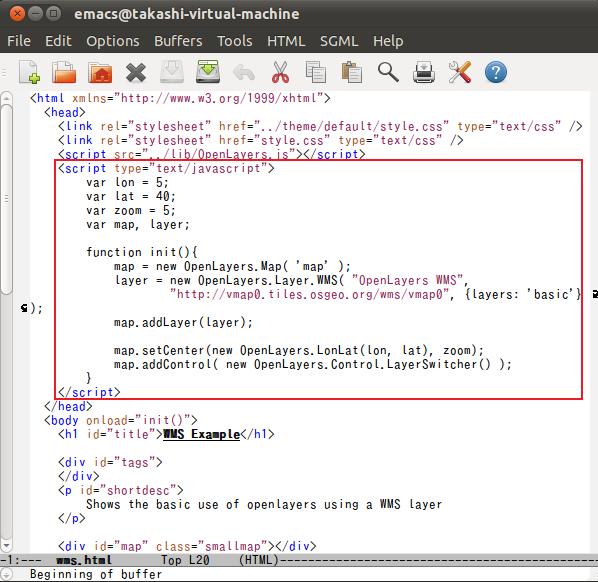Open the SGML menu
598x582 pixels.
pyautogui.click(x=339, y=41)
